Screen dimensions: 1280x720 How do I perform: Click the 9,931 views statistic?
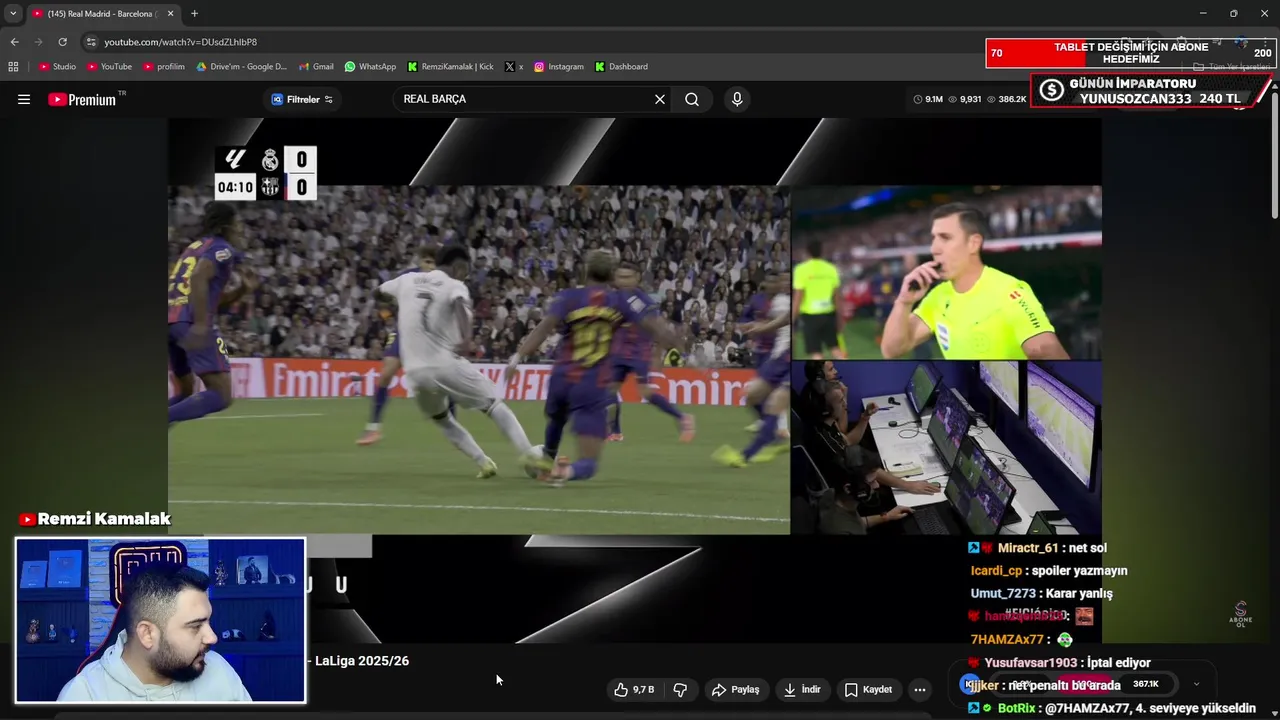click(x=965, y=99)
